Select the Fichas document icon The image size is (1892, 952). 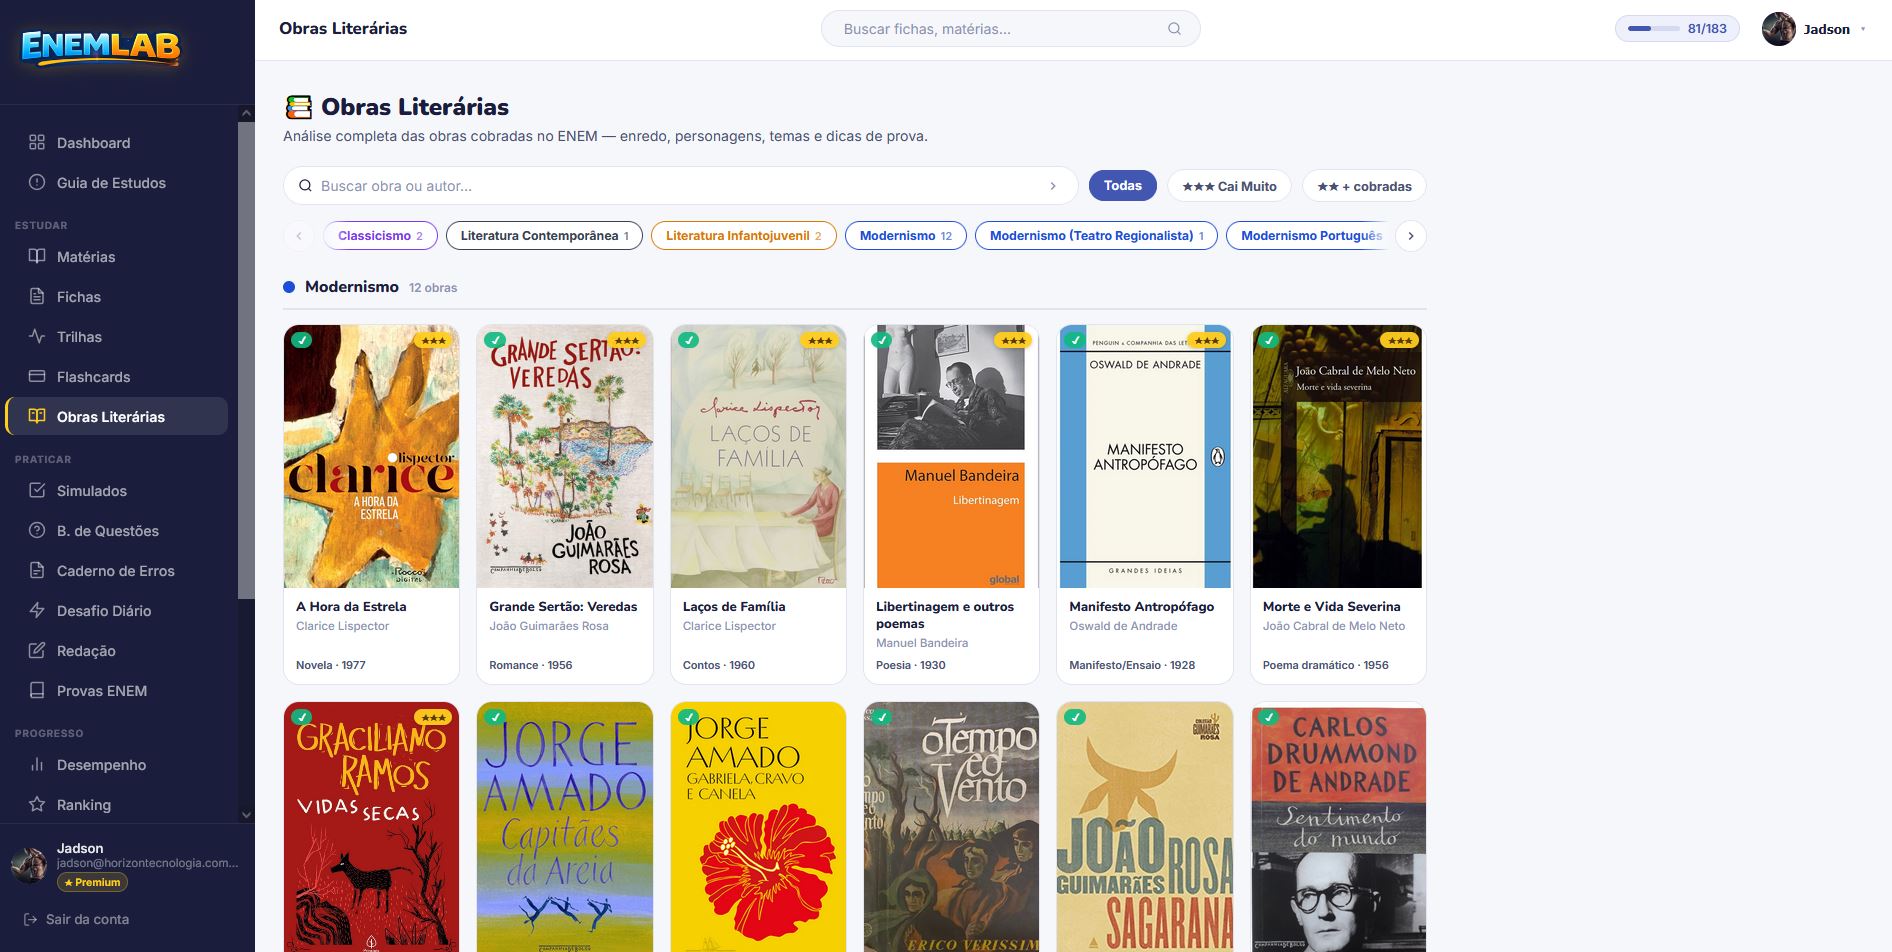coord(37,296)
